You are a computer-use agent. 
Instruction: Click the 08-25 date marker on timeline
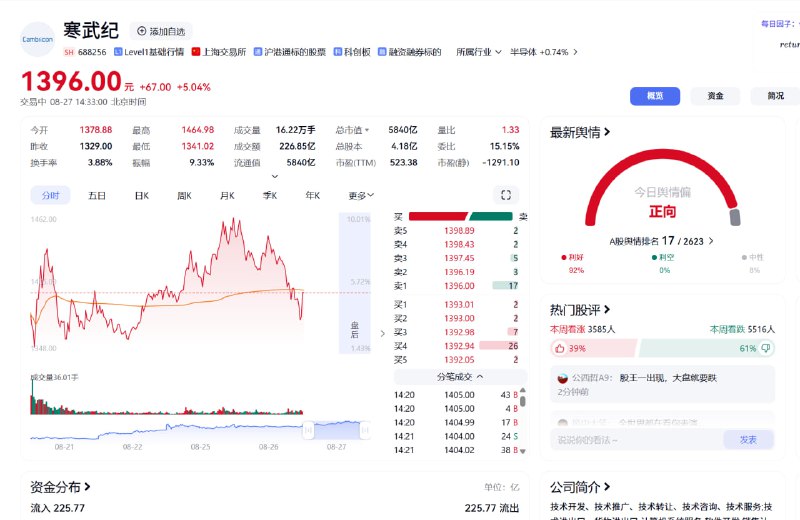point(200,447)
